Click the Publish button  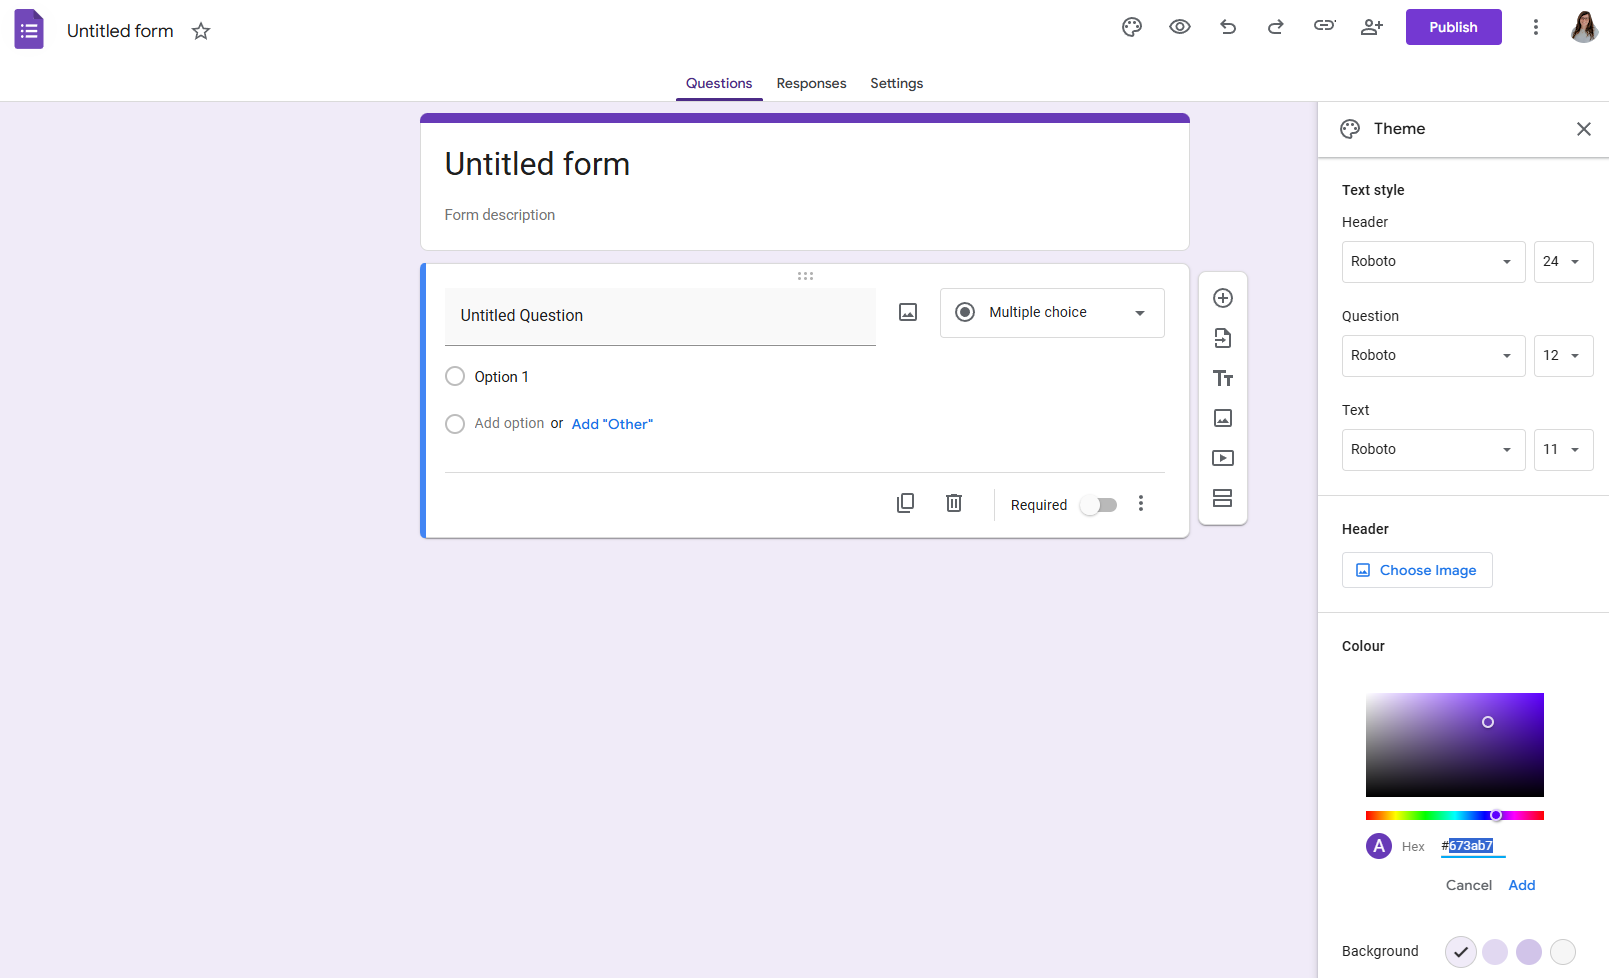1453,27
